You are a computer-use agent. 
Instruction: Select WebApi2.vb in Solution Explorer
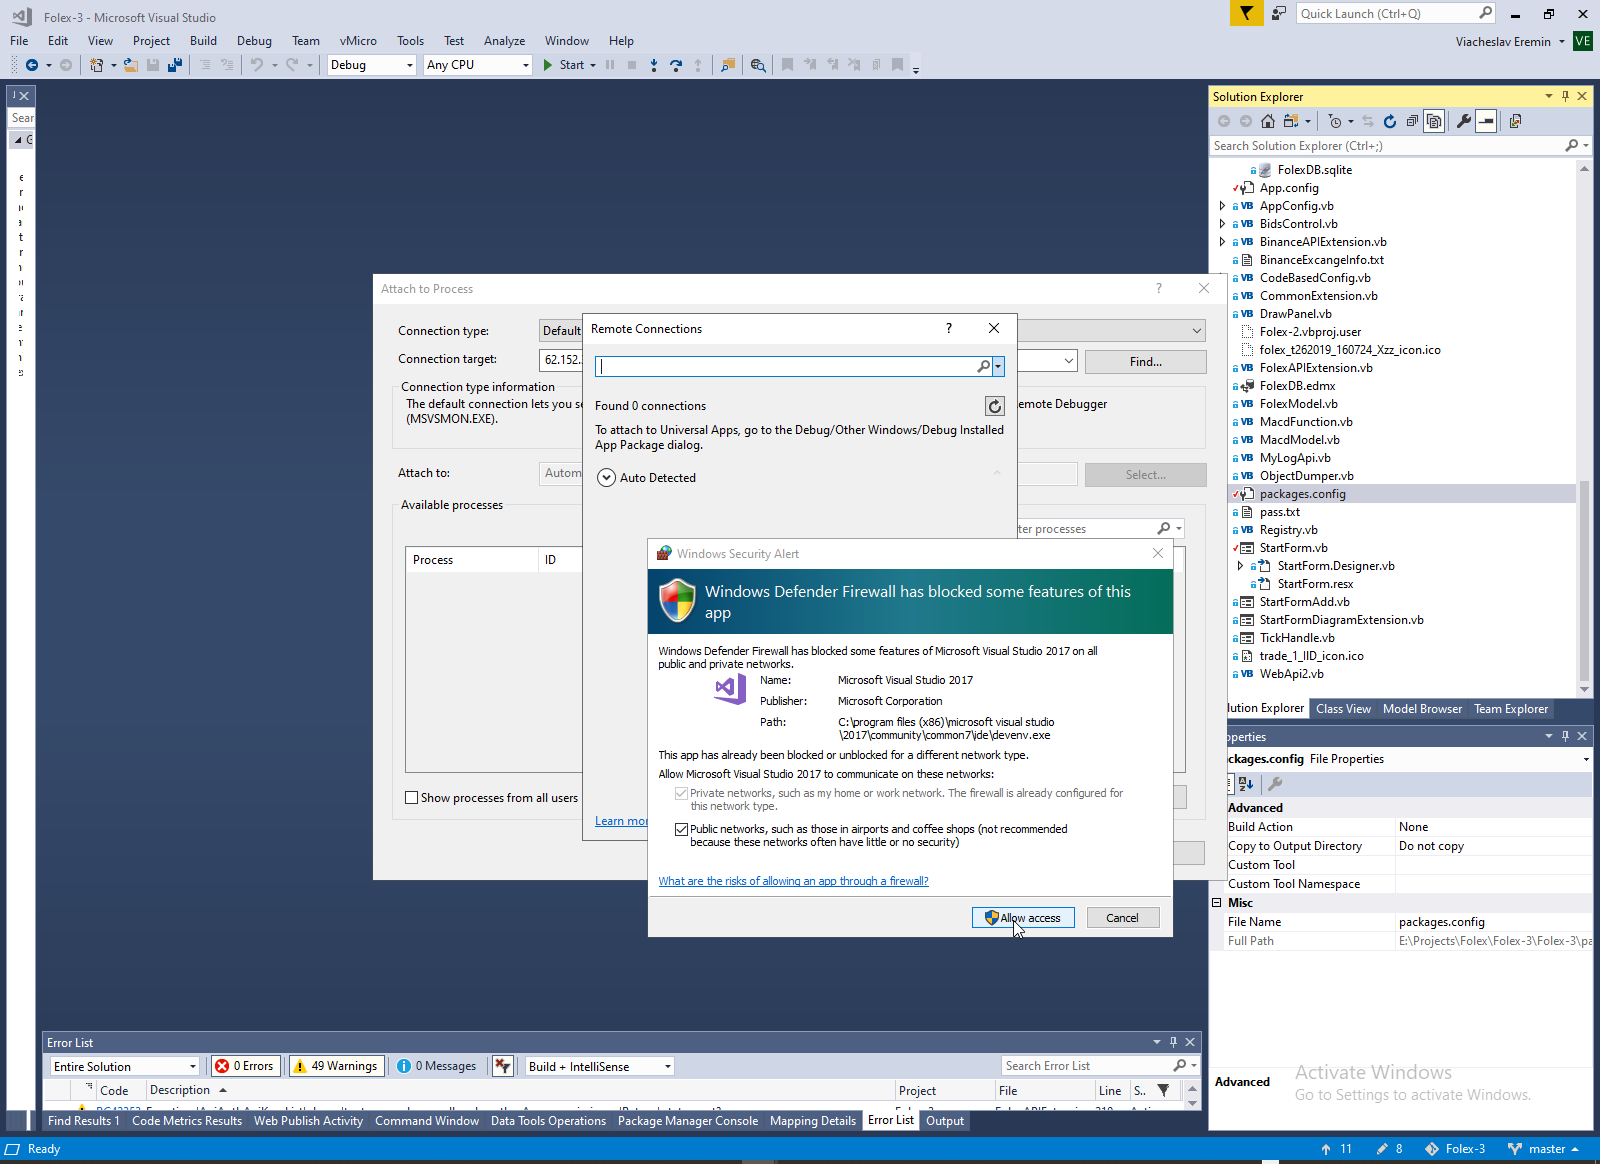tap(1291, 674)
